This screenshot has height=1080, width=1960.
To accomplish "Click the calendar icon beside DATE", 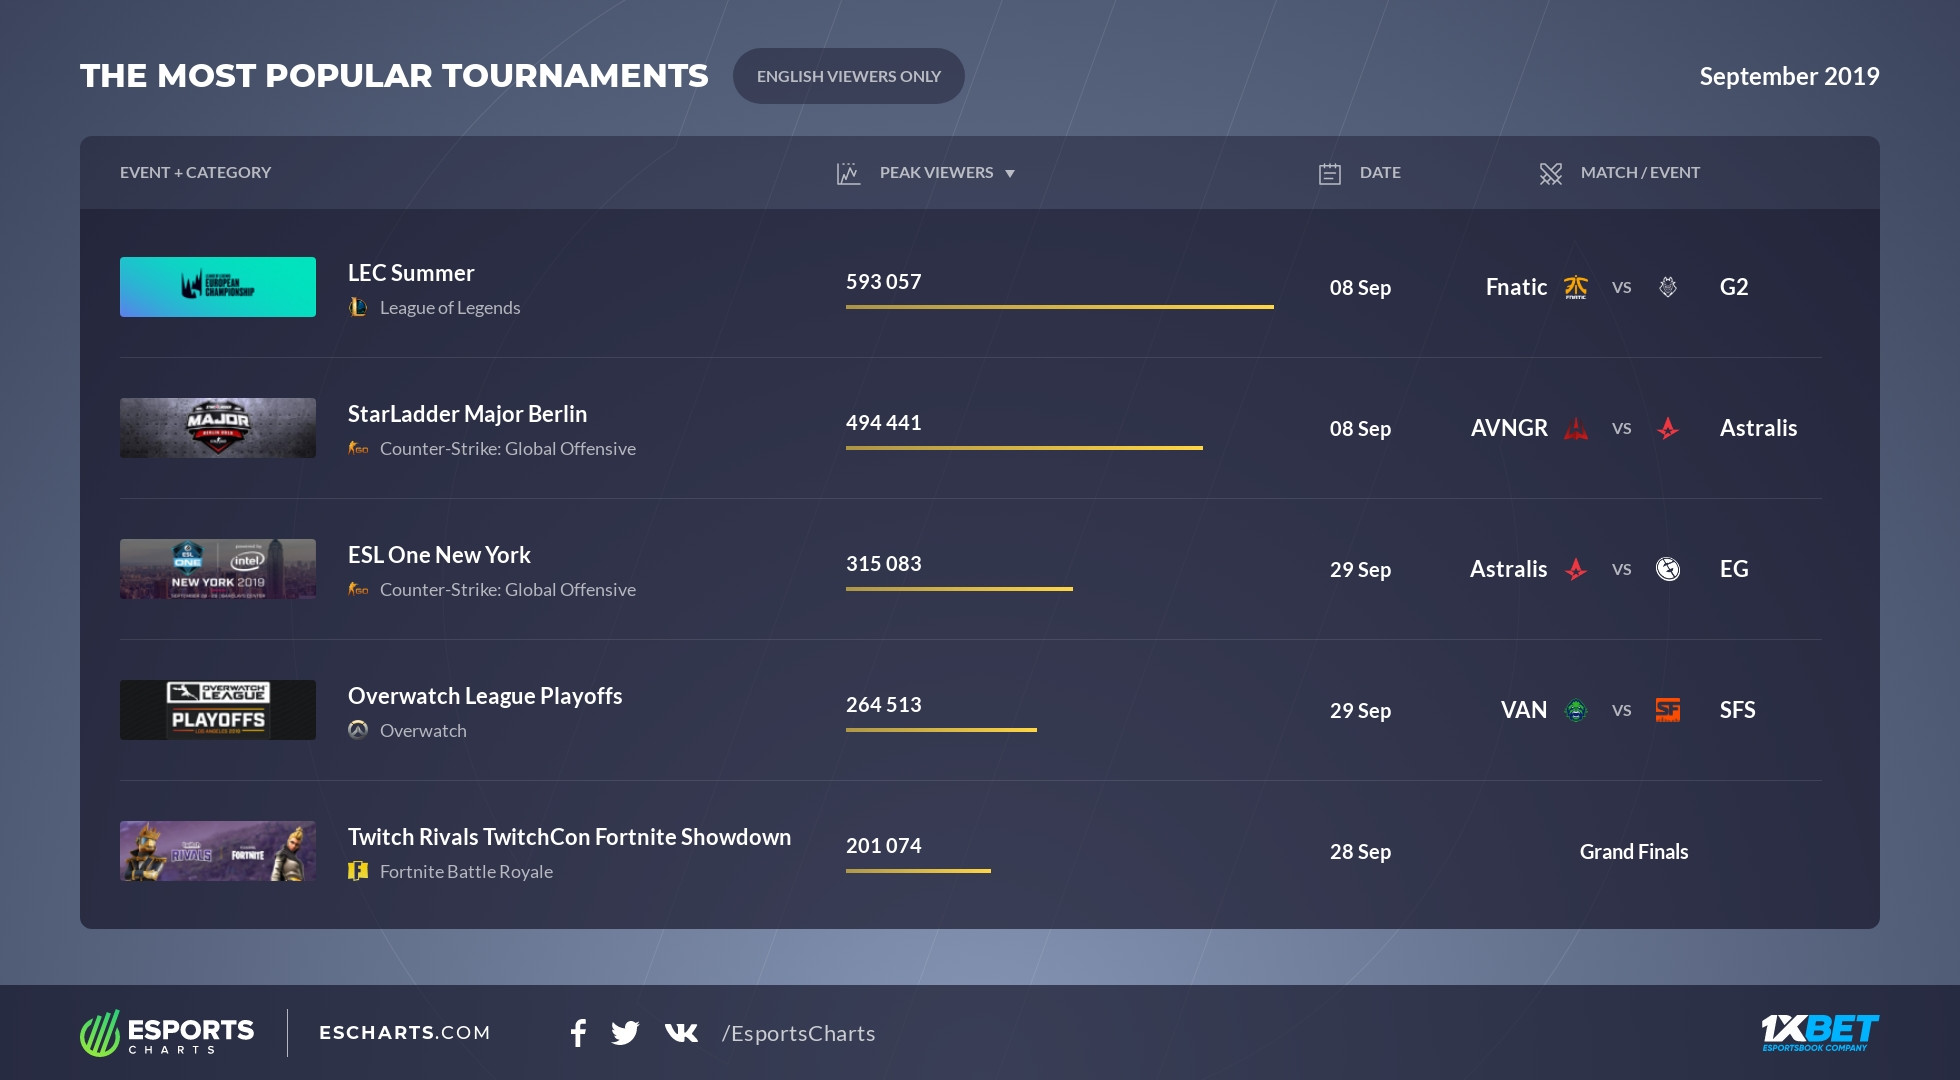I will 1330,174.
